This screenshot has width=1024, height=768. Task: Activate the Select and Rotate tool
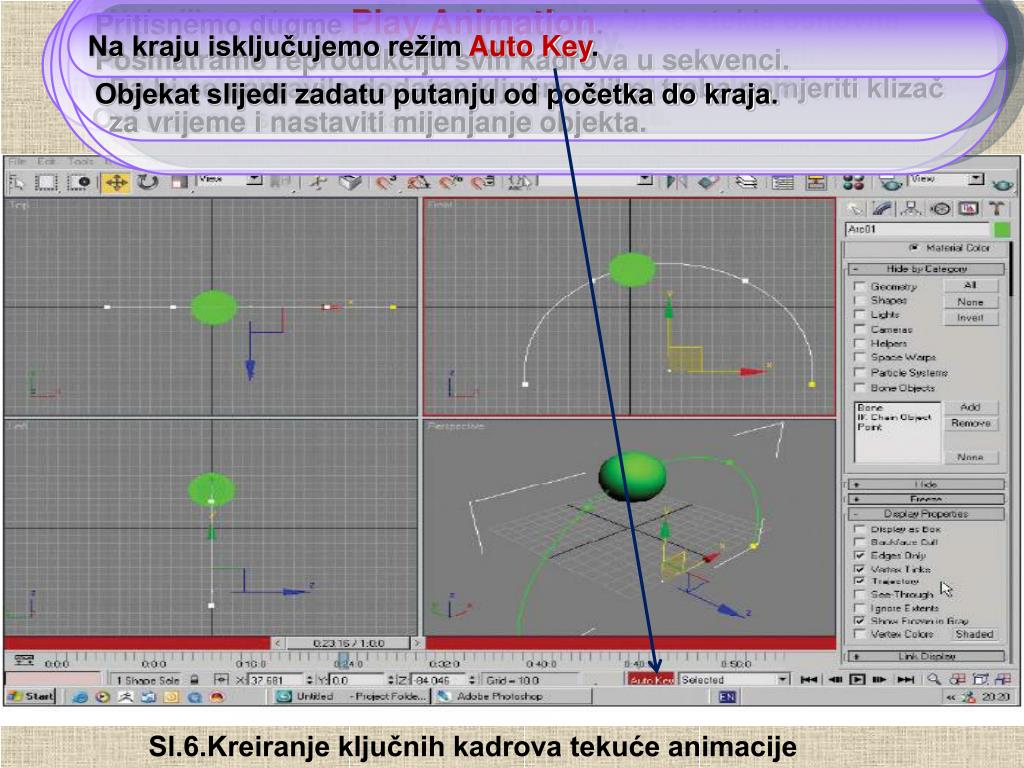coord(148,183)
